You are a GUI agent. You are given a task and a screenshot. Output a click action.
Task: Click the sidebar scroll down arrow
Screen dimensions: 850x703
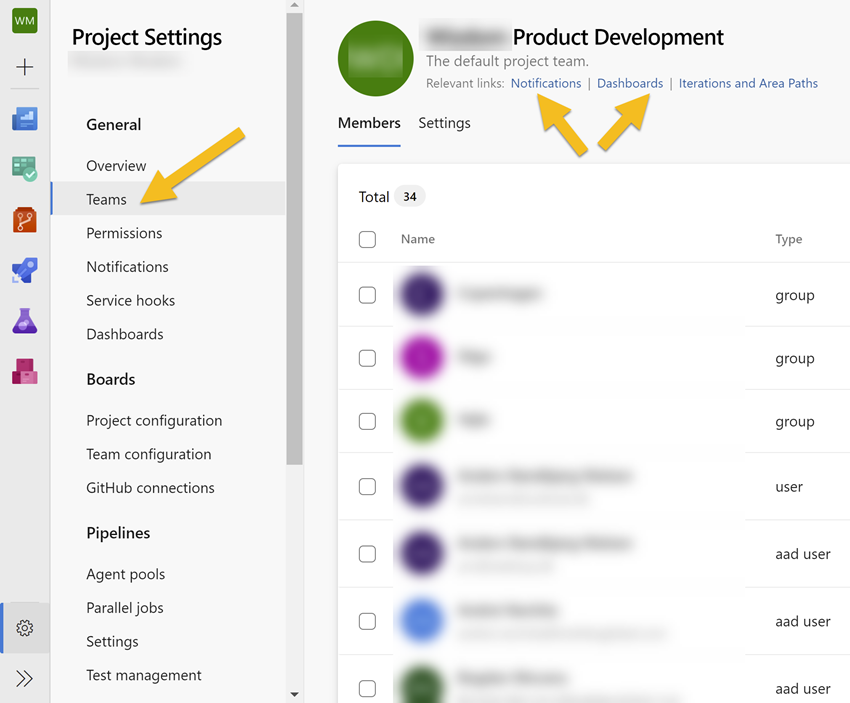click(294, 694)
